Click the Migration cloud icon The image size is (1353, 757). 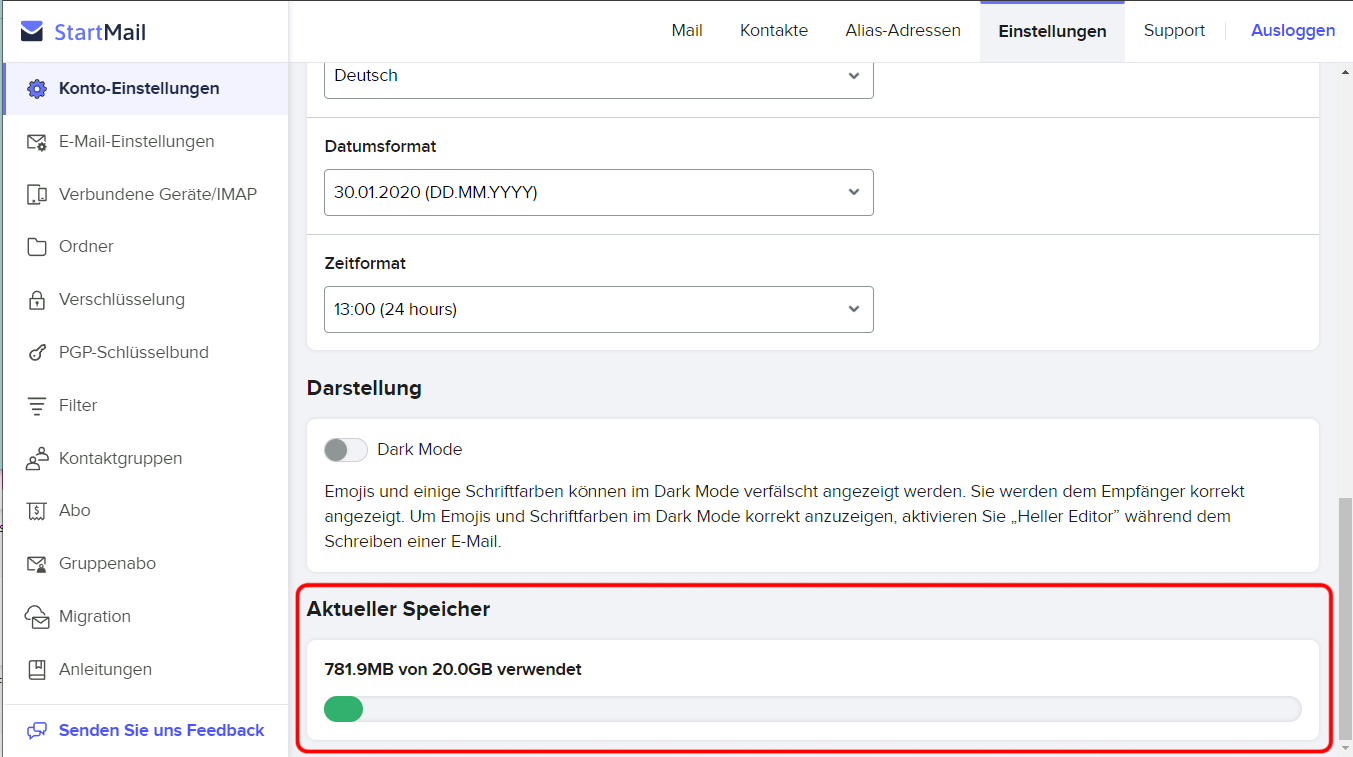37,617
